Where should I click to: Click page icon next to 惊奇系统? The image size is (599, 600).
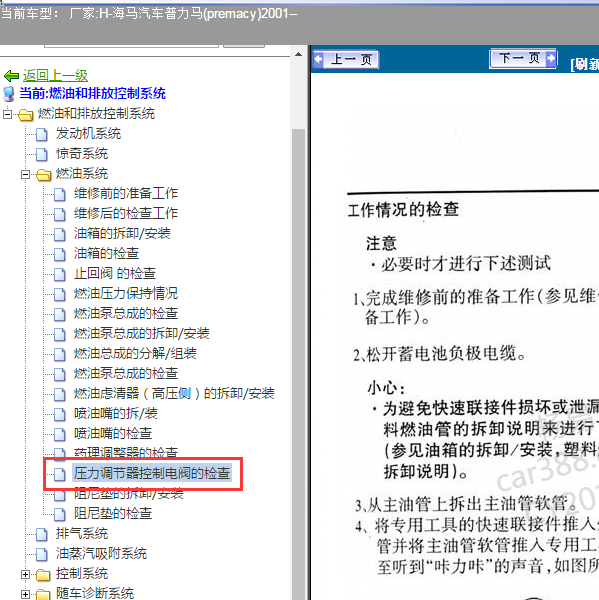[x=41, y=154]
